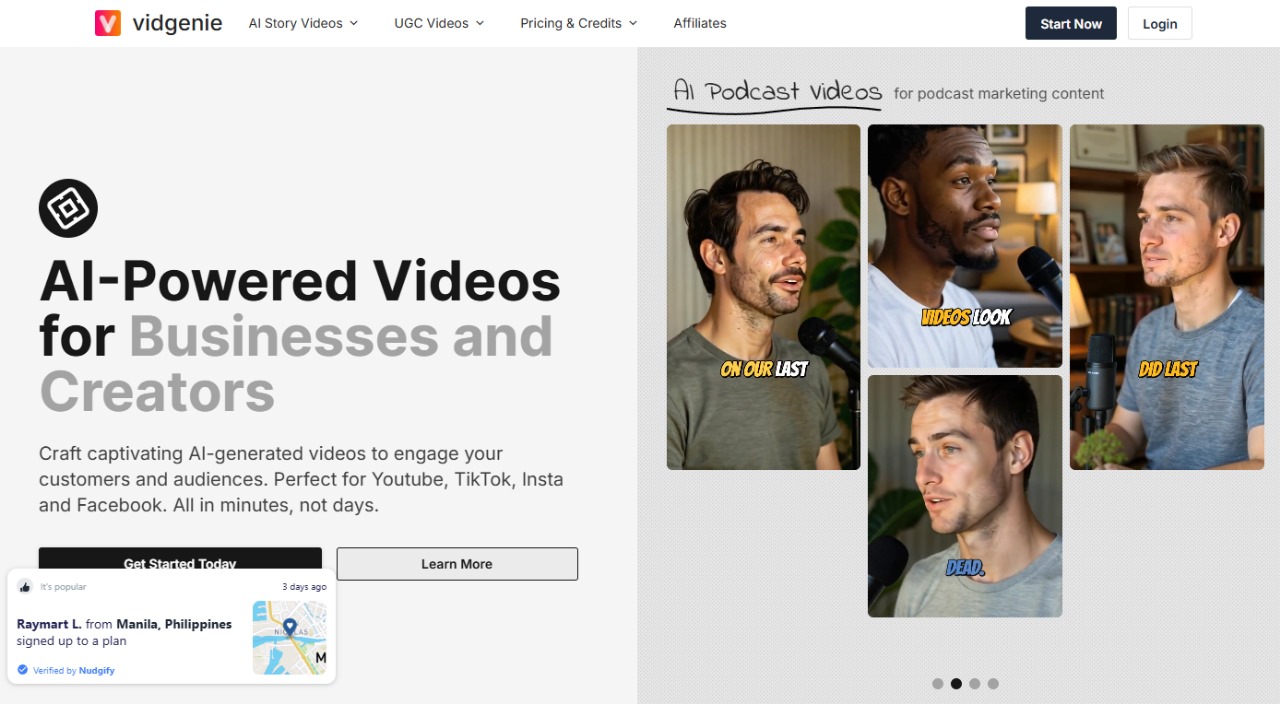Click the map pin in the notification popup
The image size is (1280, 704).
click(290, 627)
